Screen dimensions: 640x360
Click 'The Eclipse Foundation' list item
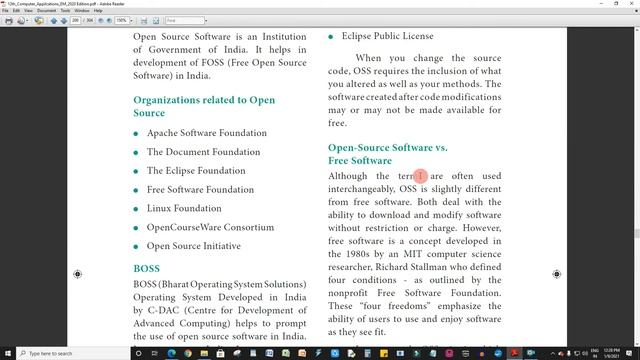[x=196, y=171]
